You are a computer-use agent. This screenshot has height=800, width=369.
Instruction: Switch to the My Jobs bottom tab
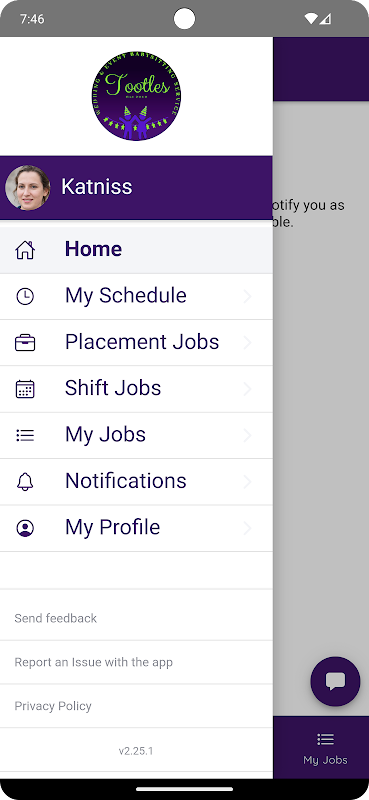pos(325,748)
